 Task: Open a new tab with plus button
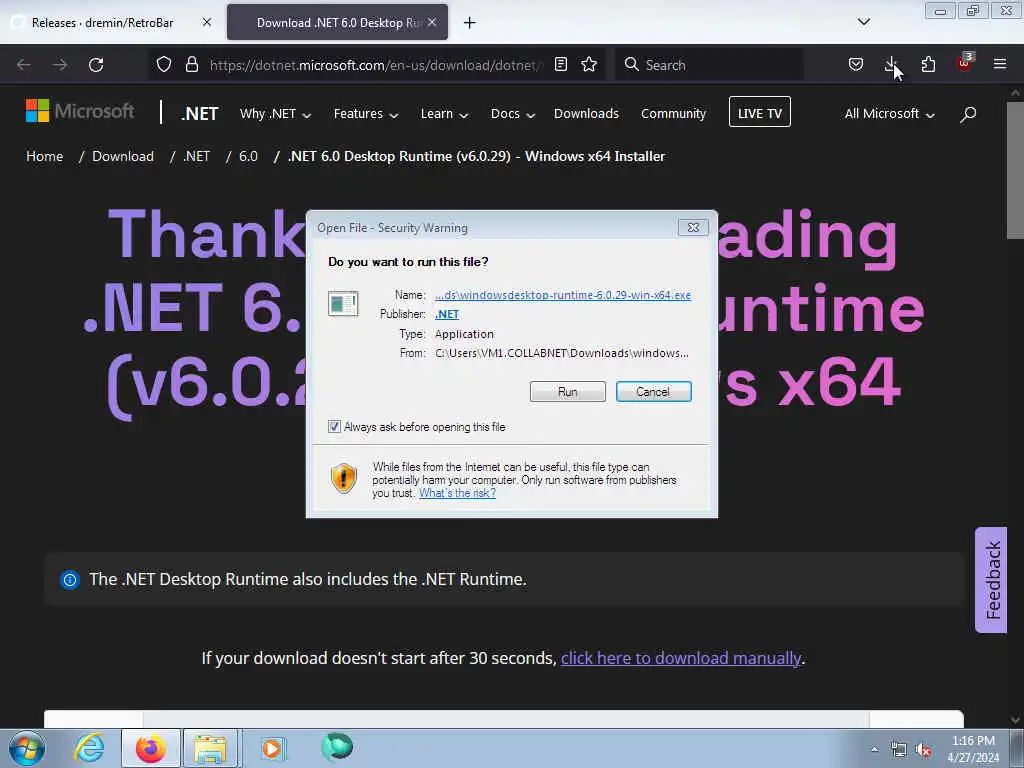click(470, 23)
